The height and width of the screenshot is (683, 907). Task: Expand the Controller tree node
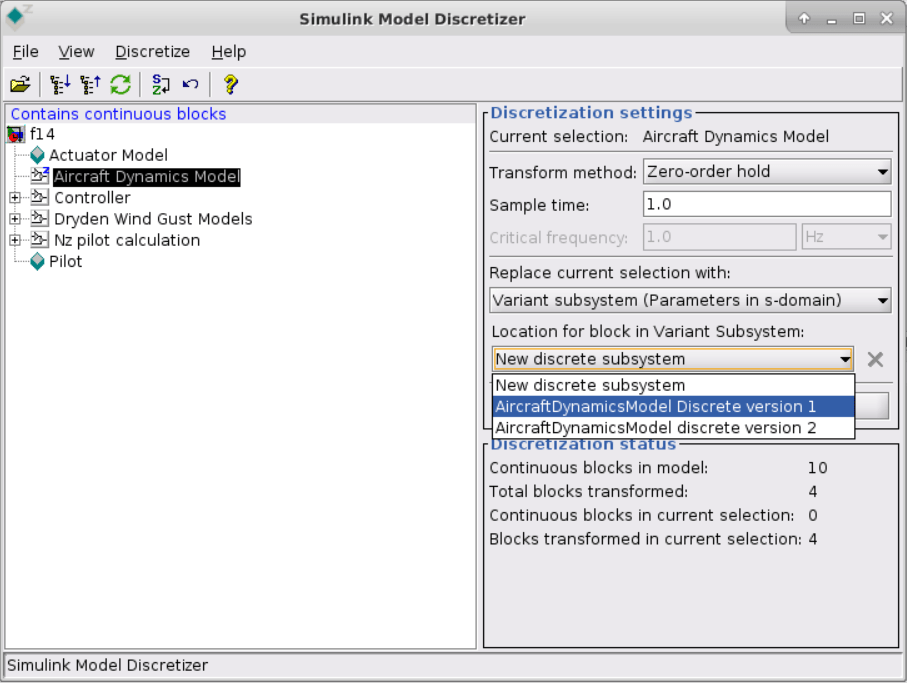(x=15, y=198)
